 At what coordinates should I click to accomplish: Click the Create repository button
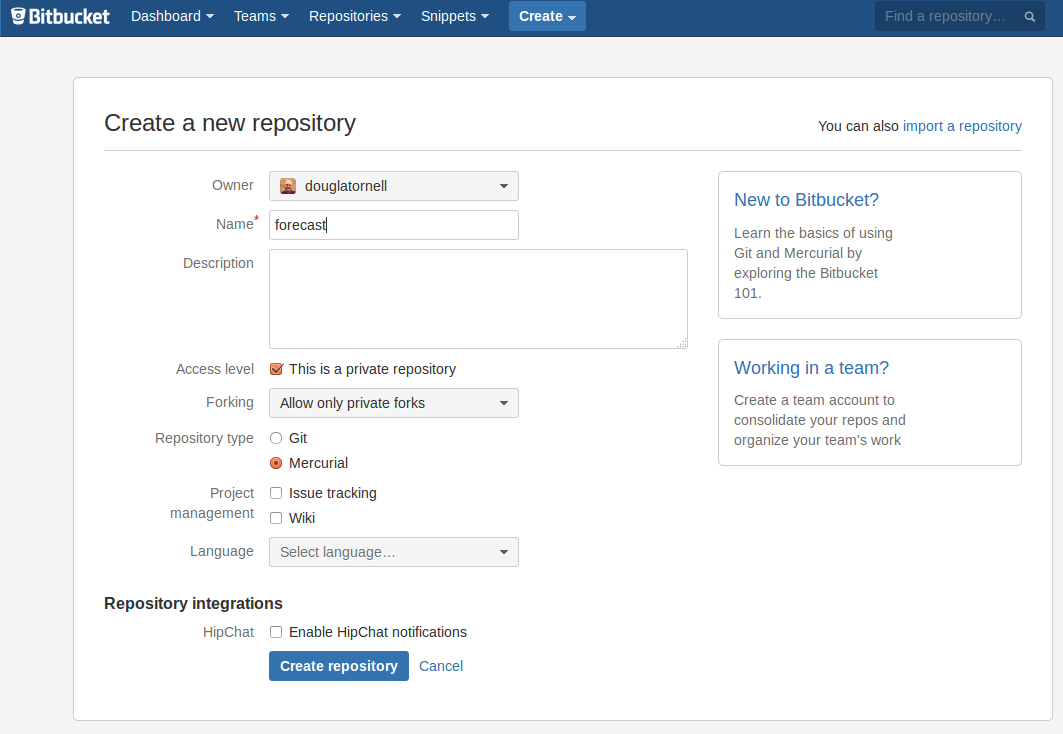pyautogui.click(x=339, y=666)
